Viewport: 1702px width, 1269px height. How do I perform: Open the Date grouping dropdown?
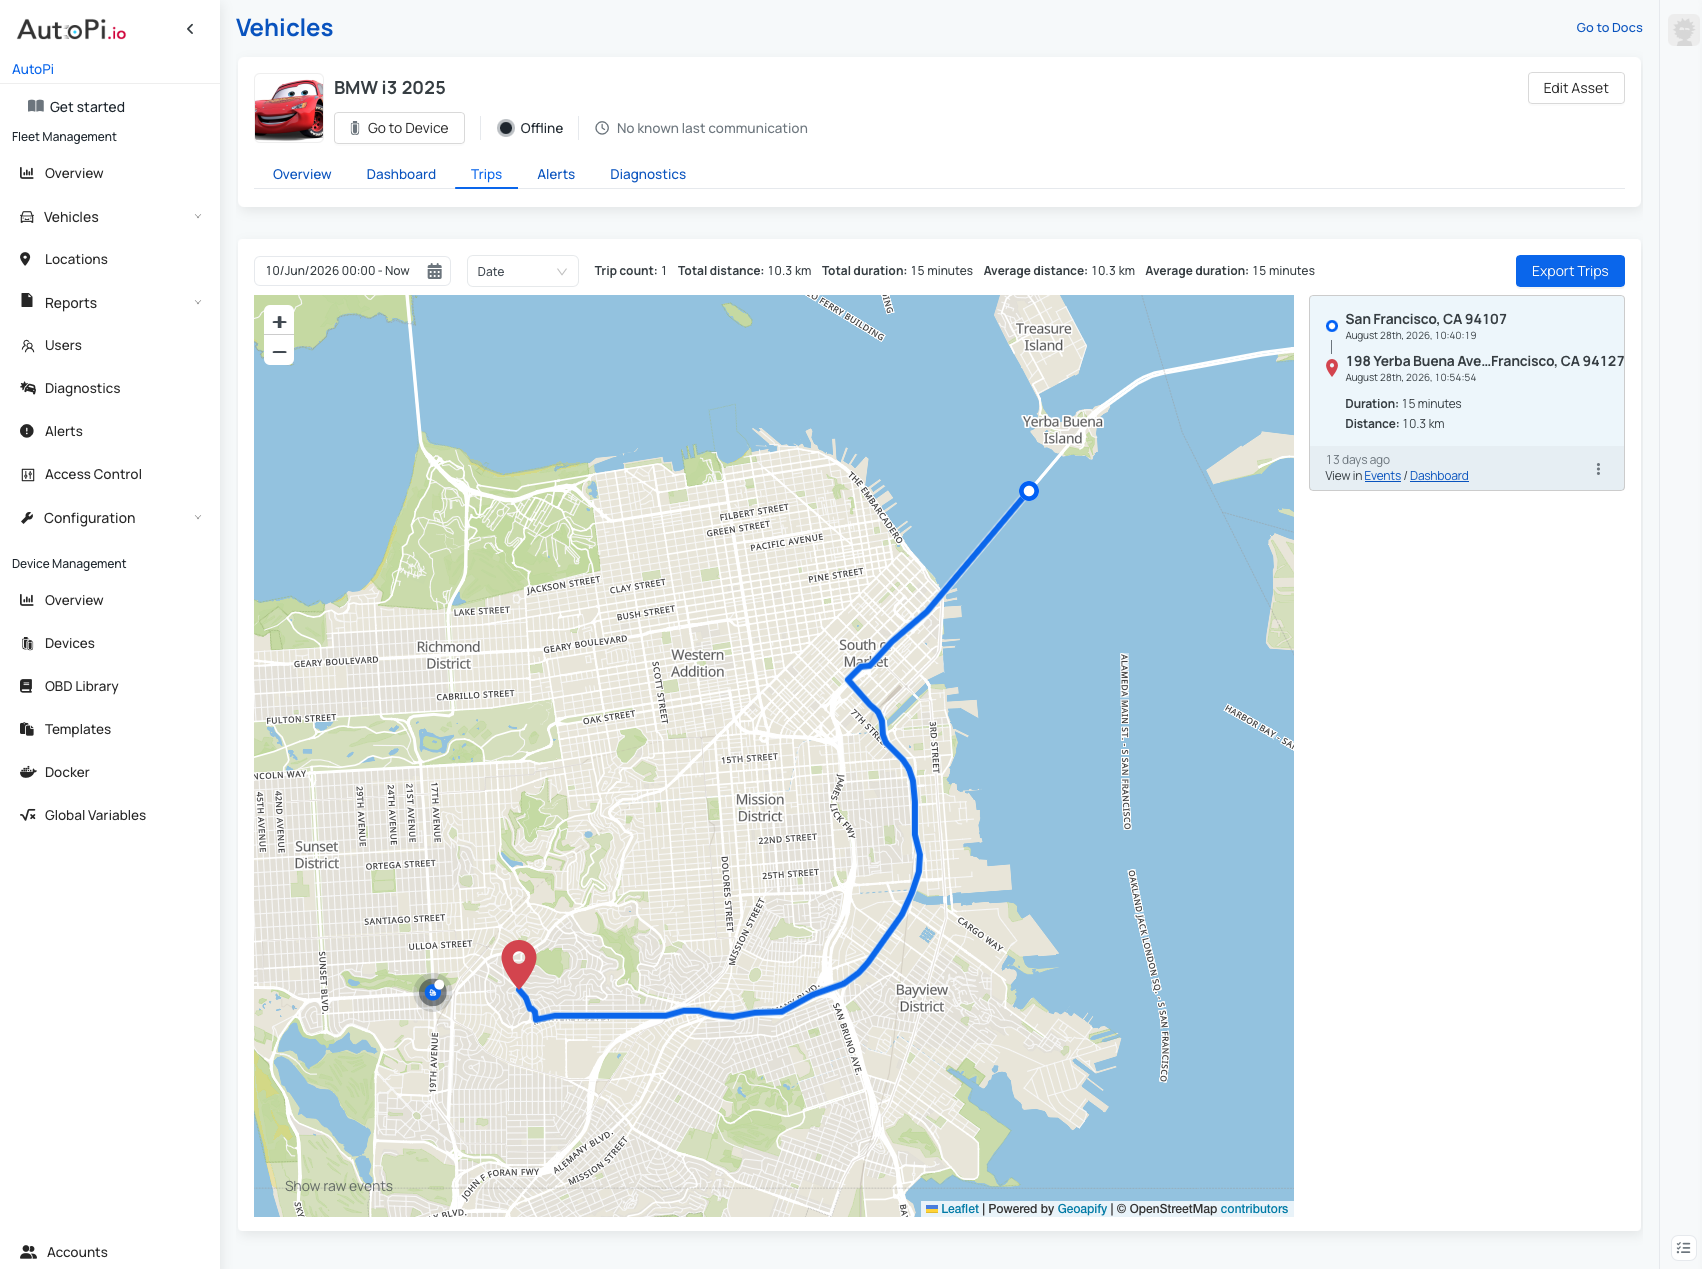(x=522, y=271)
